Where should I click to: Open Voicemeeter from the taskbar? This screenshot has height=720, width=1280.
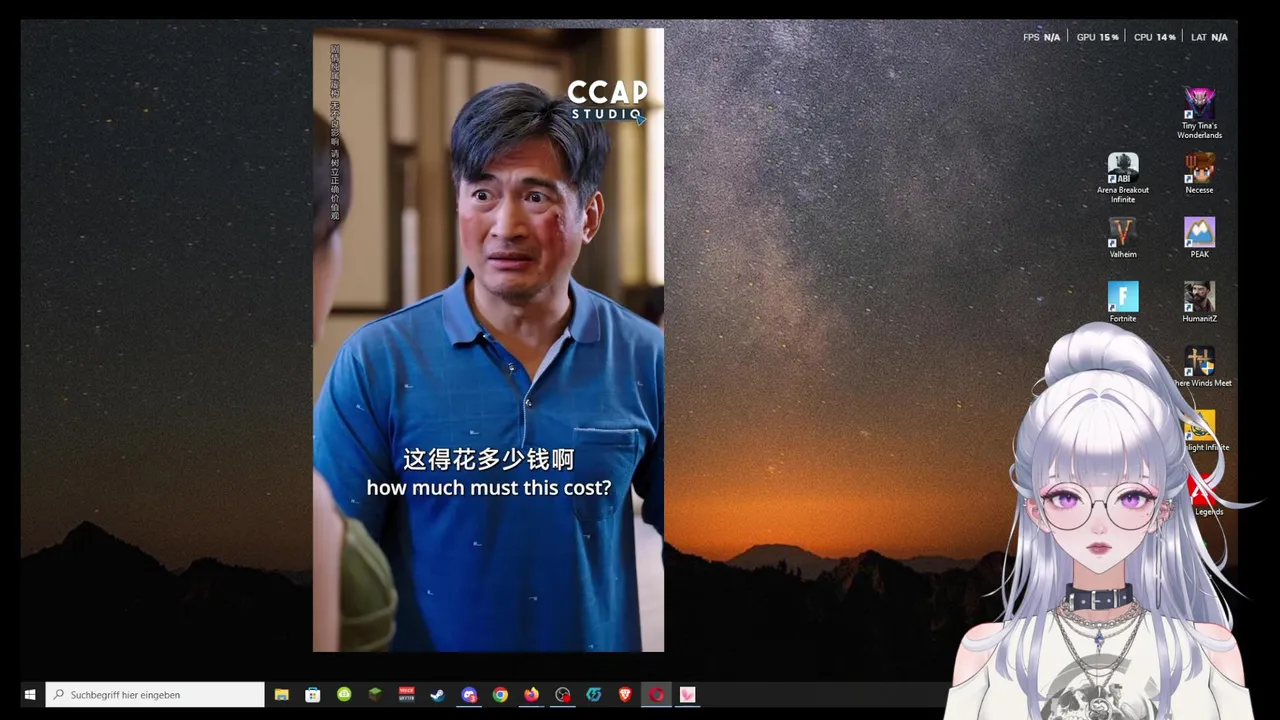click(x=406, y=694)
